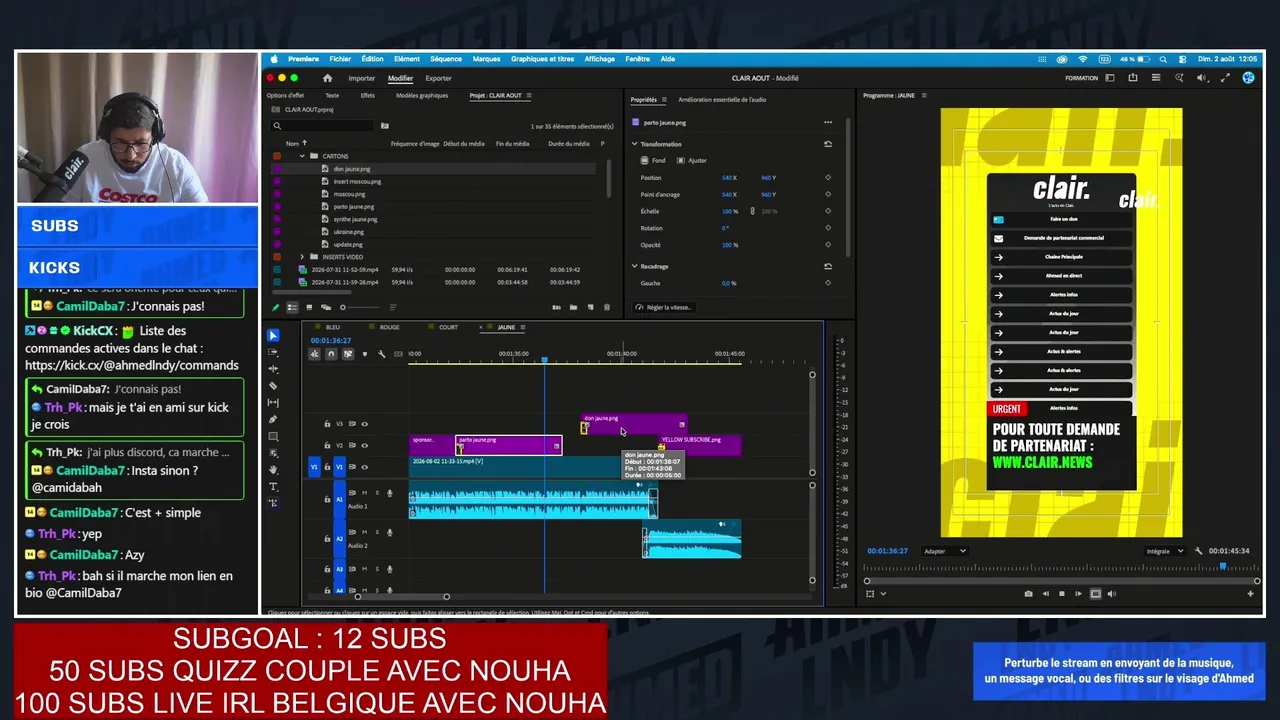Image resolution: width=1280 pixels, height=720 pixels.
Task: Select the Ripple Edit tool
Action: click(273, 369)
